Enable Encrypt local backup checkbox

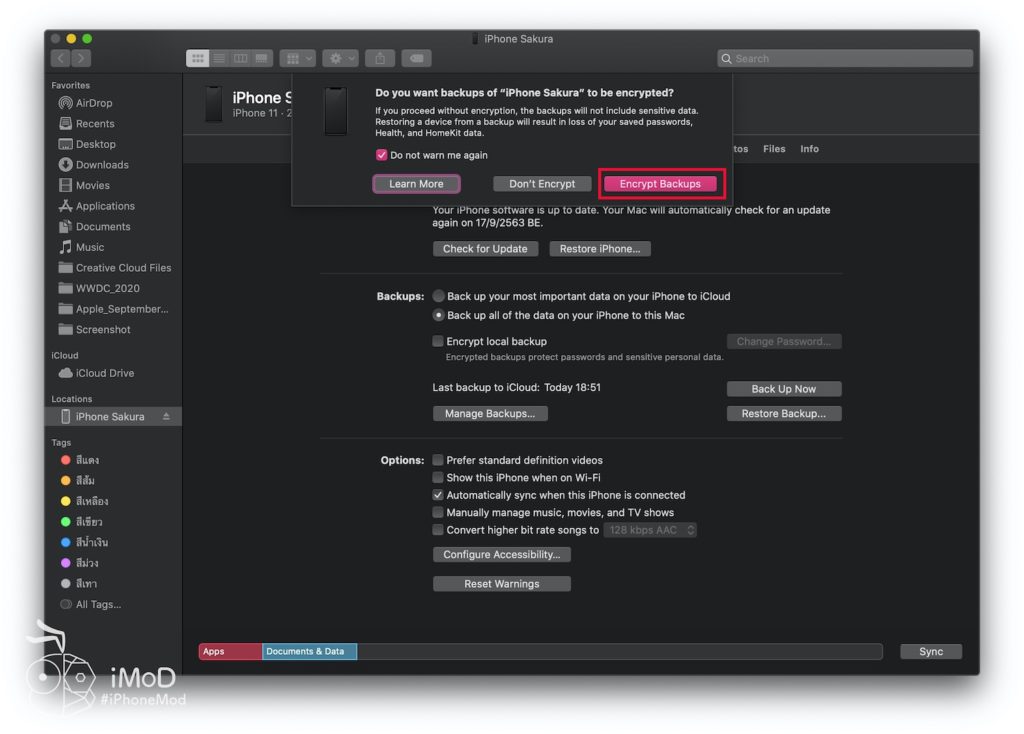pyautogui.click(x=438, y=342)
